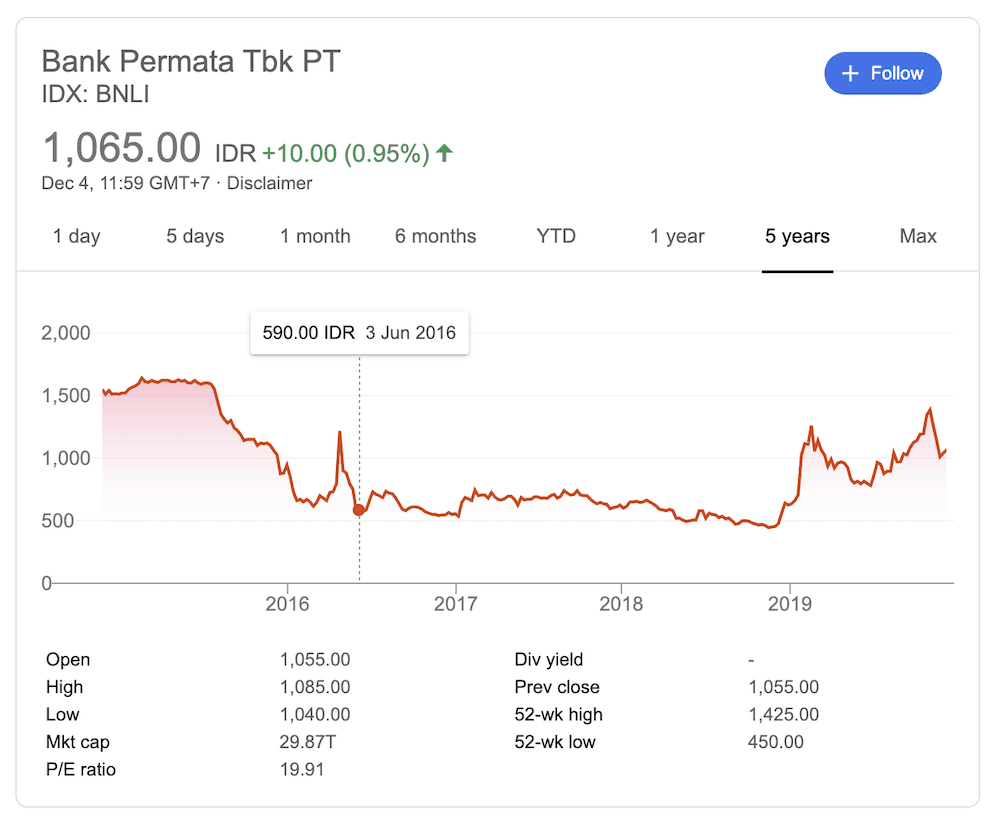Click the Bank Permata Tbk PT title
Image resolution: width=1000 pixels, height=823 pixels.
click(x=190, y=61)
